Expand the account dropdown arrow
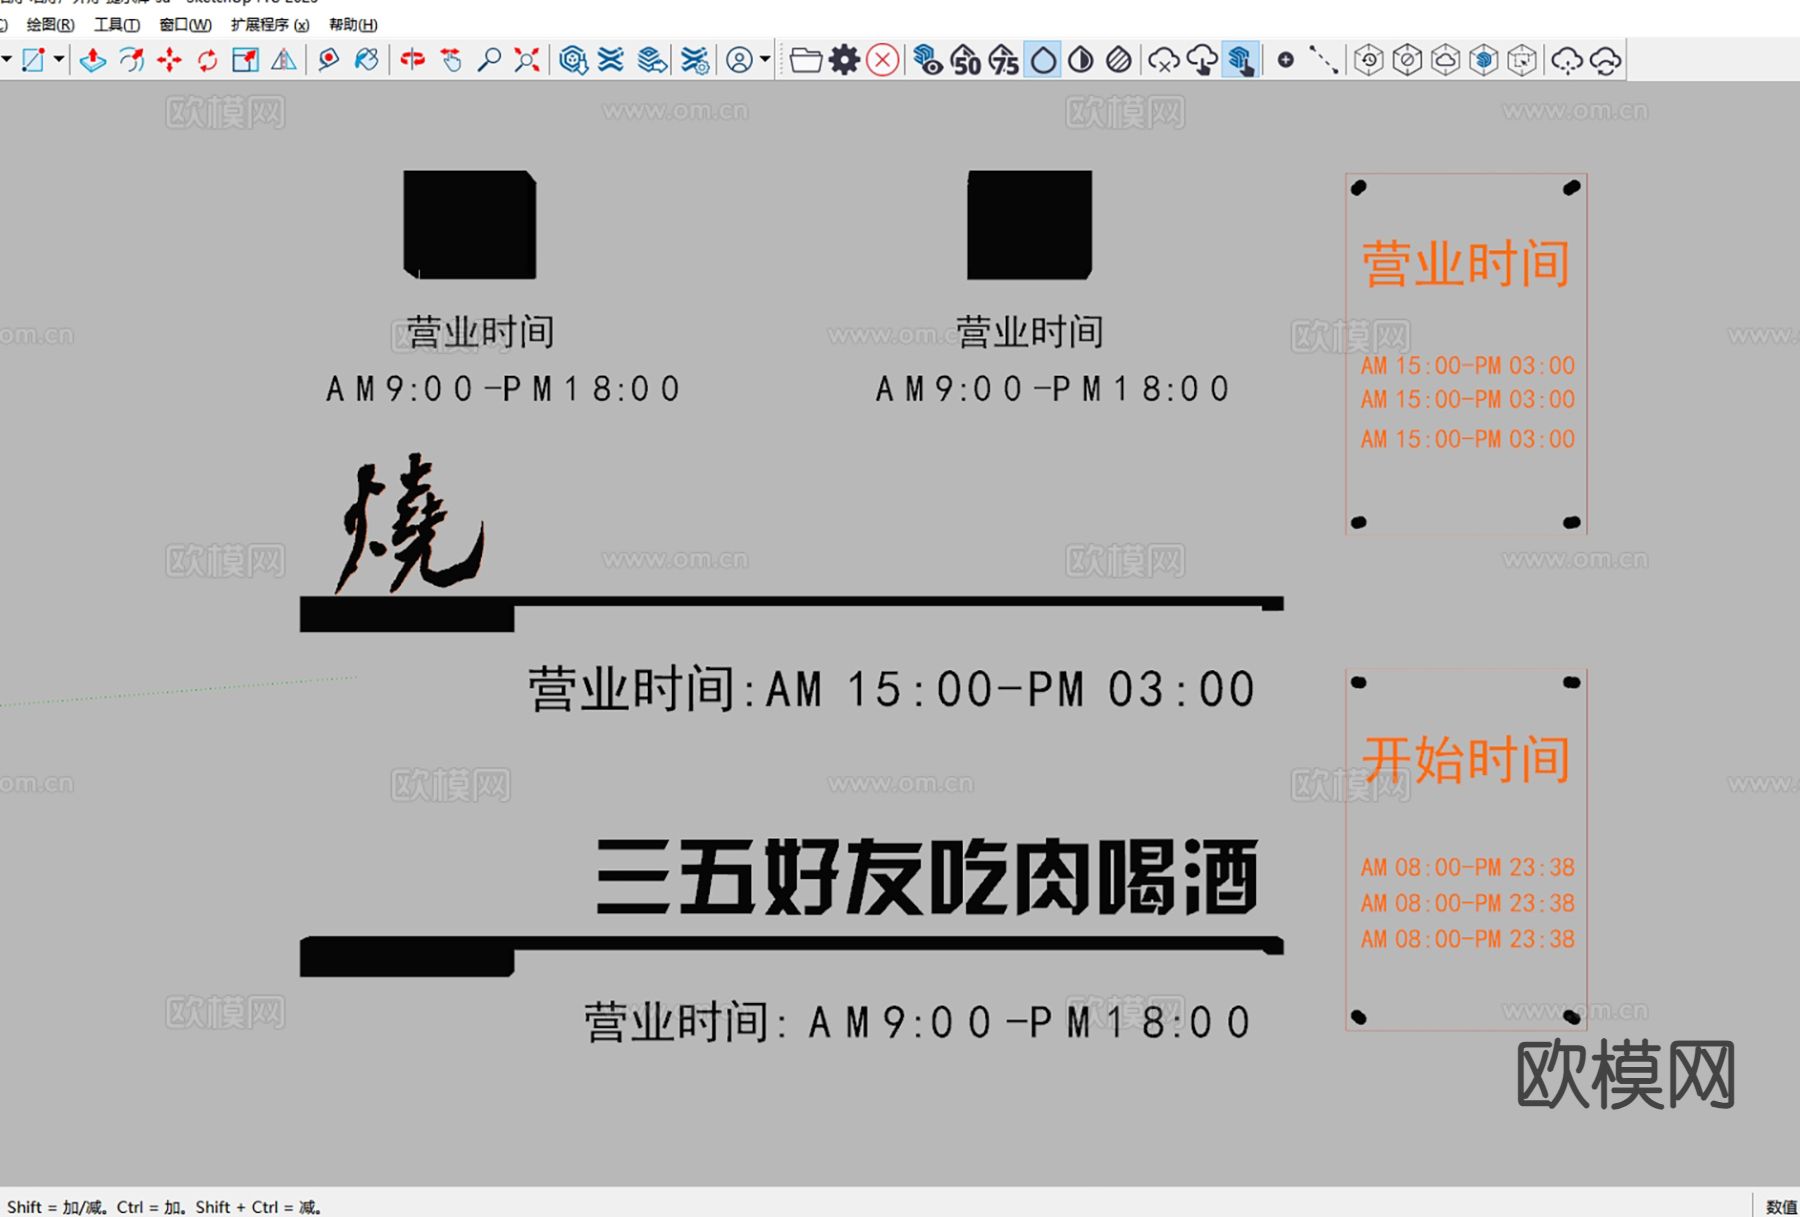Image resolution: width=1800 pixels, height=1217 pixels. (765, 60)
